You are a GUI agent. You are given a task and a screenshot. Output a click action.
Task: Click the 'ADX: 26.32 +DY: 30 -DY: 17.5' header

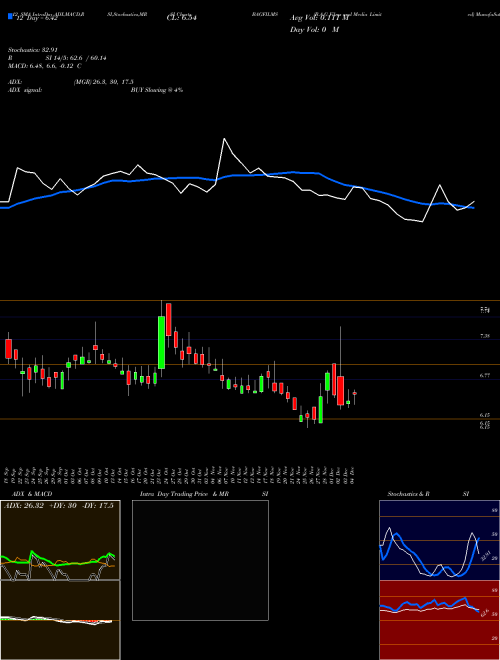[59, 506]
